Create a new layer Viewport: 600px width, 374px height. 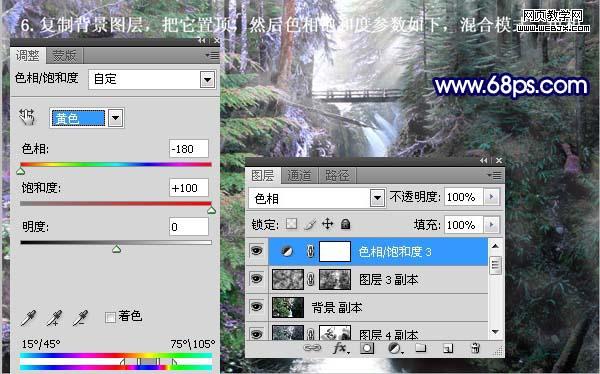(x=448, y=348)
